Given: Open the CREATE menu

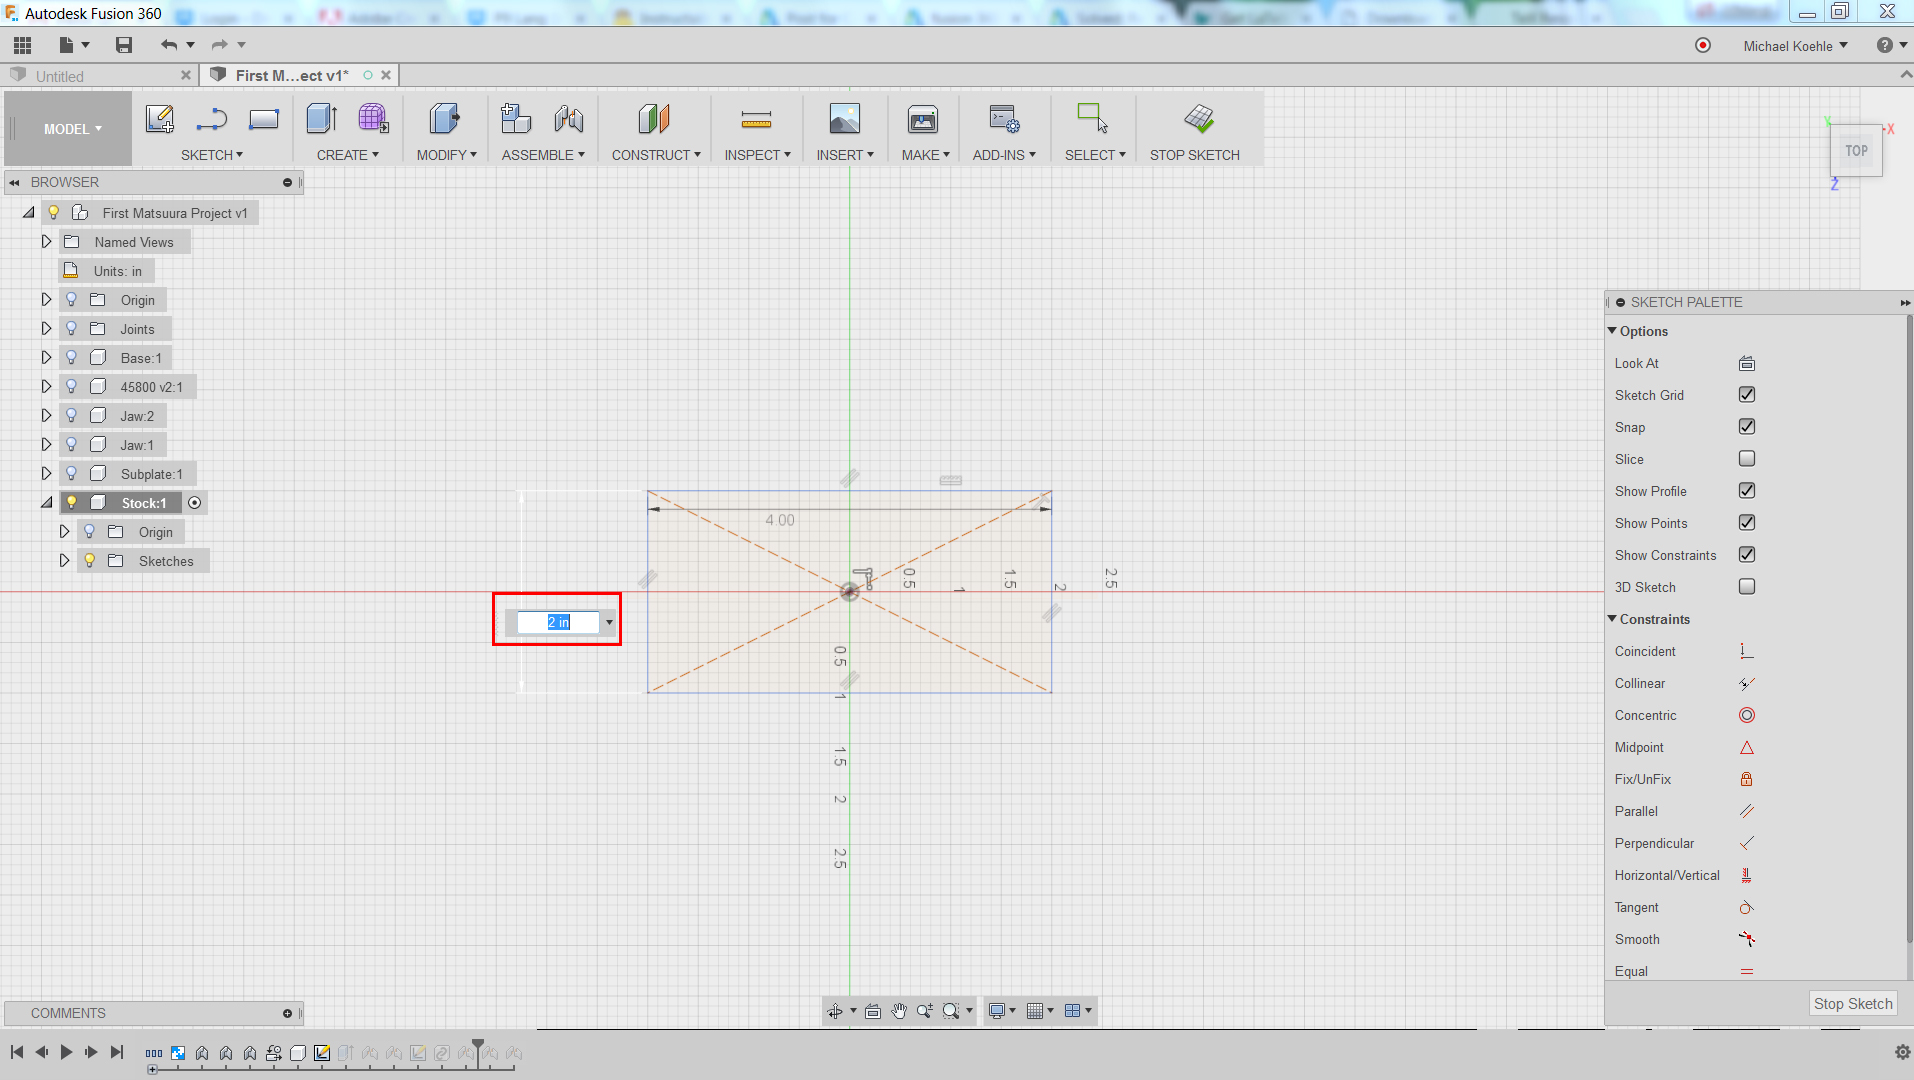Looking at the screenshot, I should [347, 155].
